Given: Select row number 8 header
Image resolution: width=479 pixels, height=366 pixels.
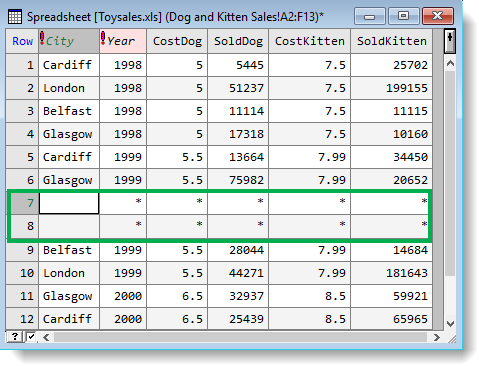Looking at the screenshot, I should 22,226.
